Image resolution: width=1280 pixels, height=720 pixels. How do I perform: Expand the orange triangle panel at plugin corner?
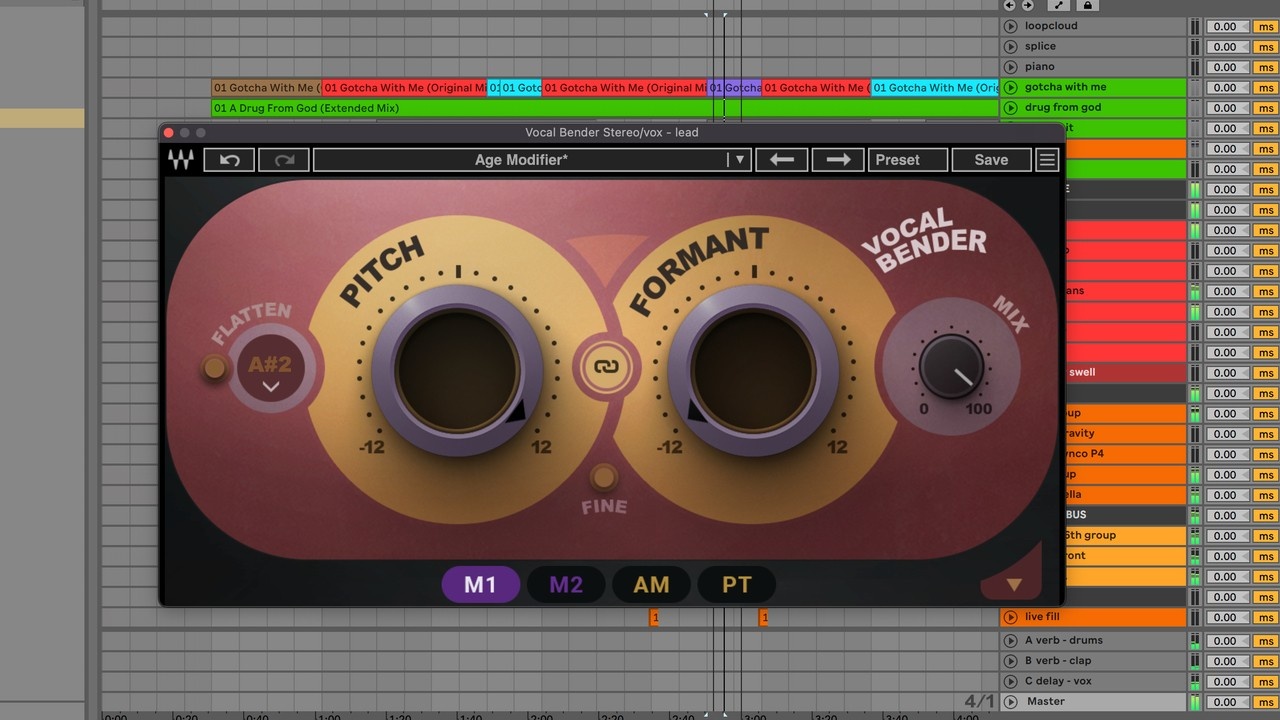point(1014,585)
